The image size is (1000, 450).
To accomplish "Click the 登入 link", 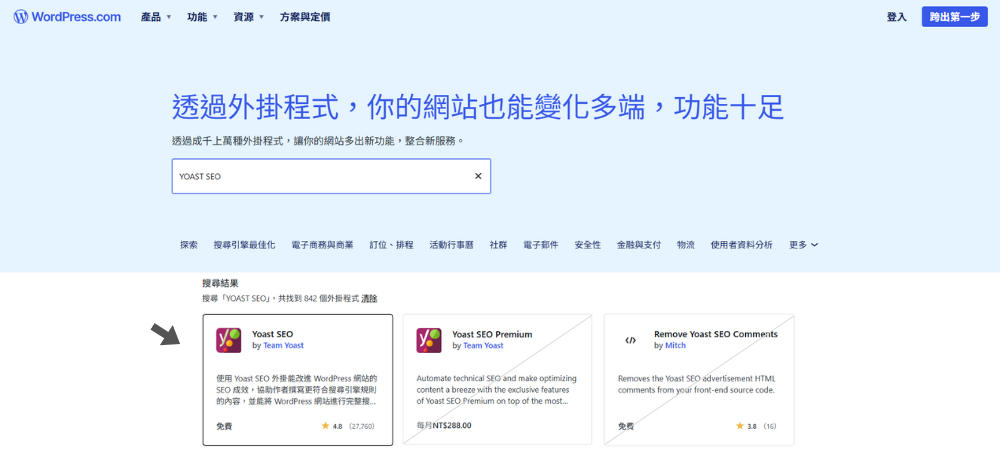I will click(x=896, y=17).
